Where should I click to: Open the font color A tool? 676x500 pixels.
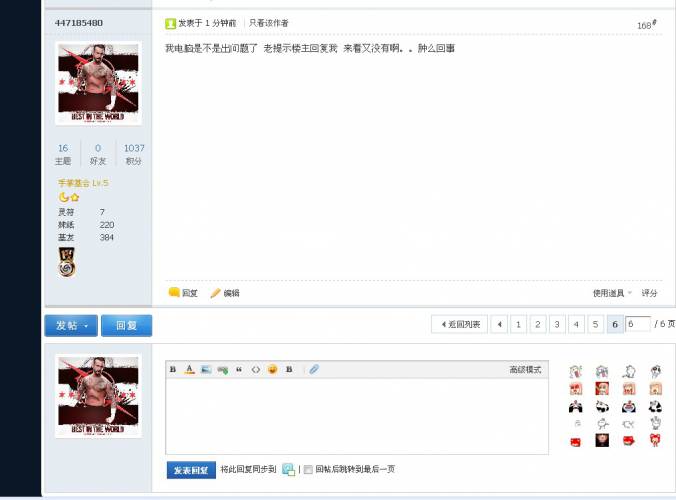click(189, 369)
